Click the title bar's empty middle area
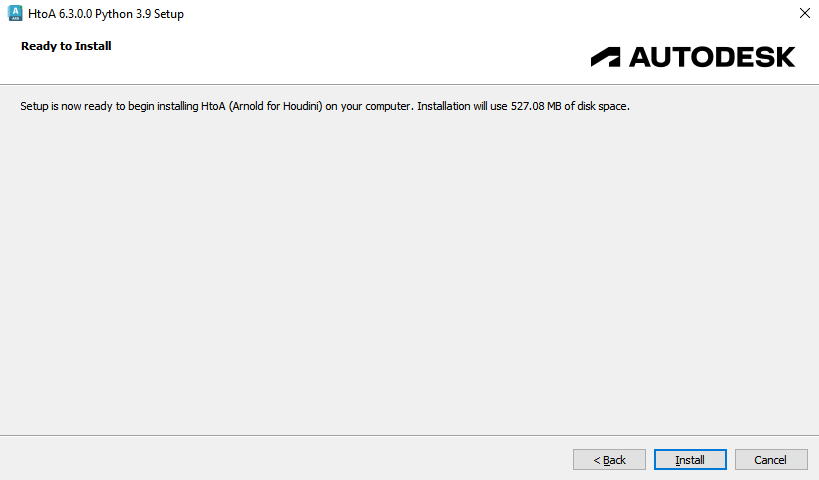This screenshot has height=480, width=819. [450, 14]
